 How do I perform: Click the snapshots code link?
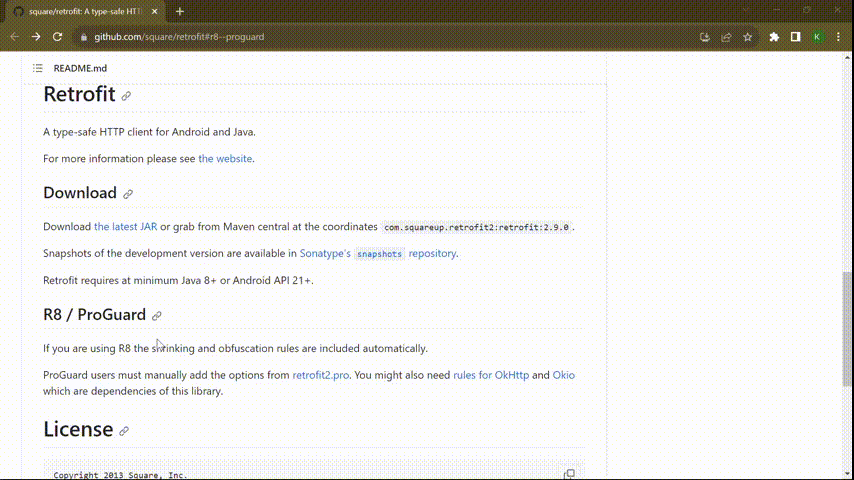point(379,254)
